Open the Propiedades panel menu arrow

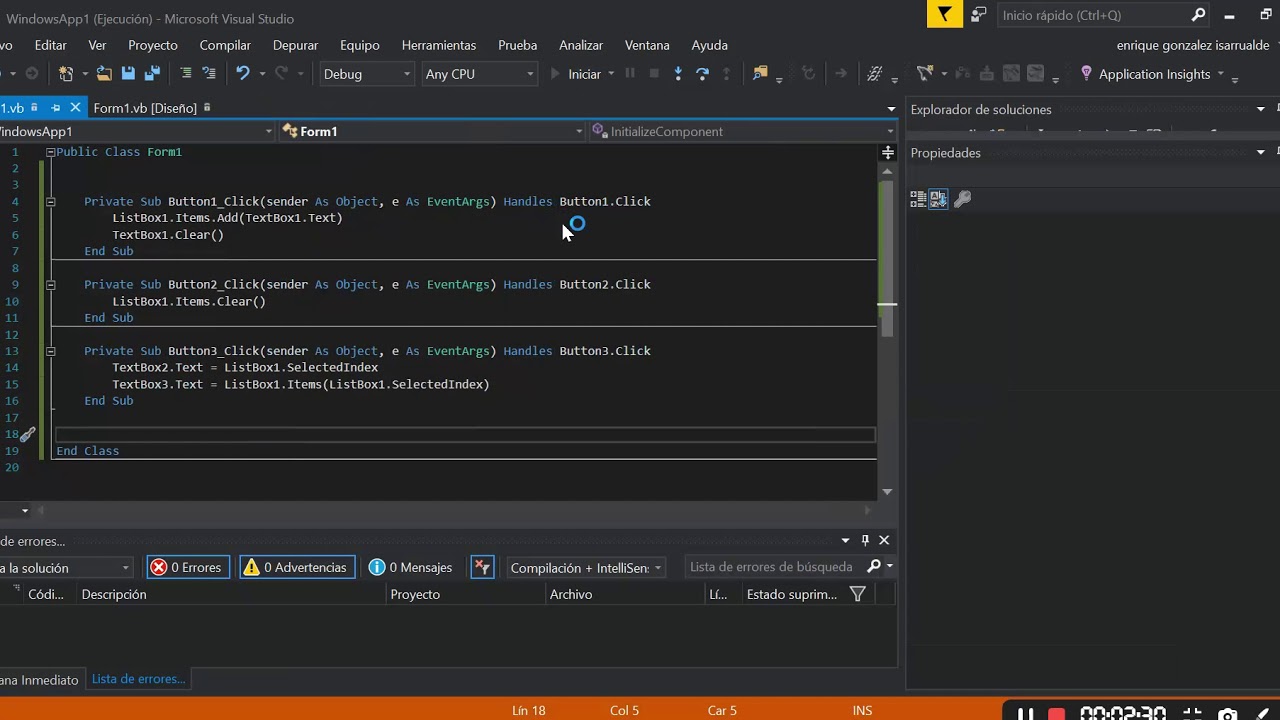click(1260, 152)
